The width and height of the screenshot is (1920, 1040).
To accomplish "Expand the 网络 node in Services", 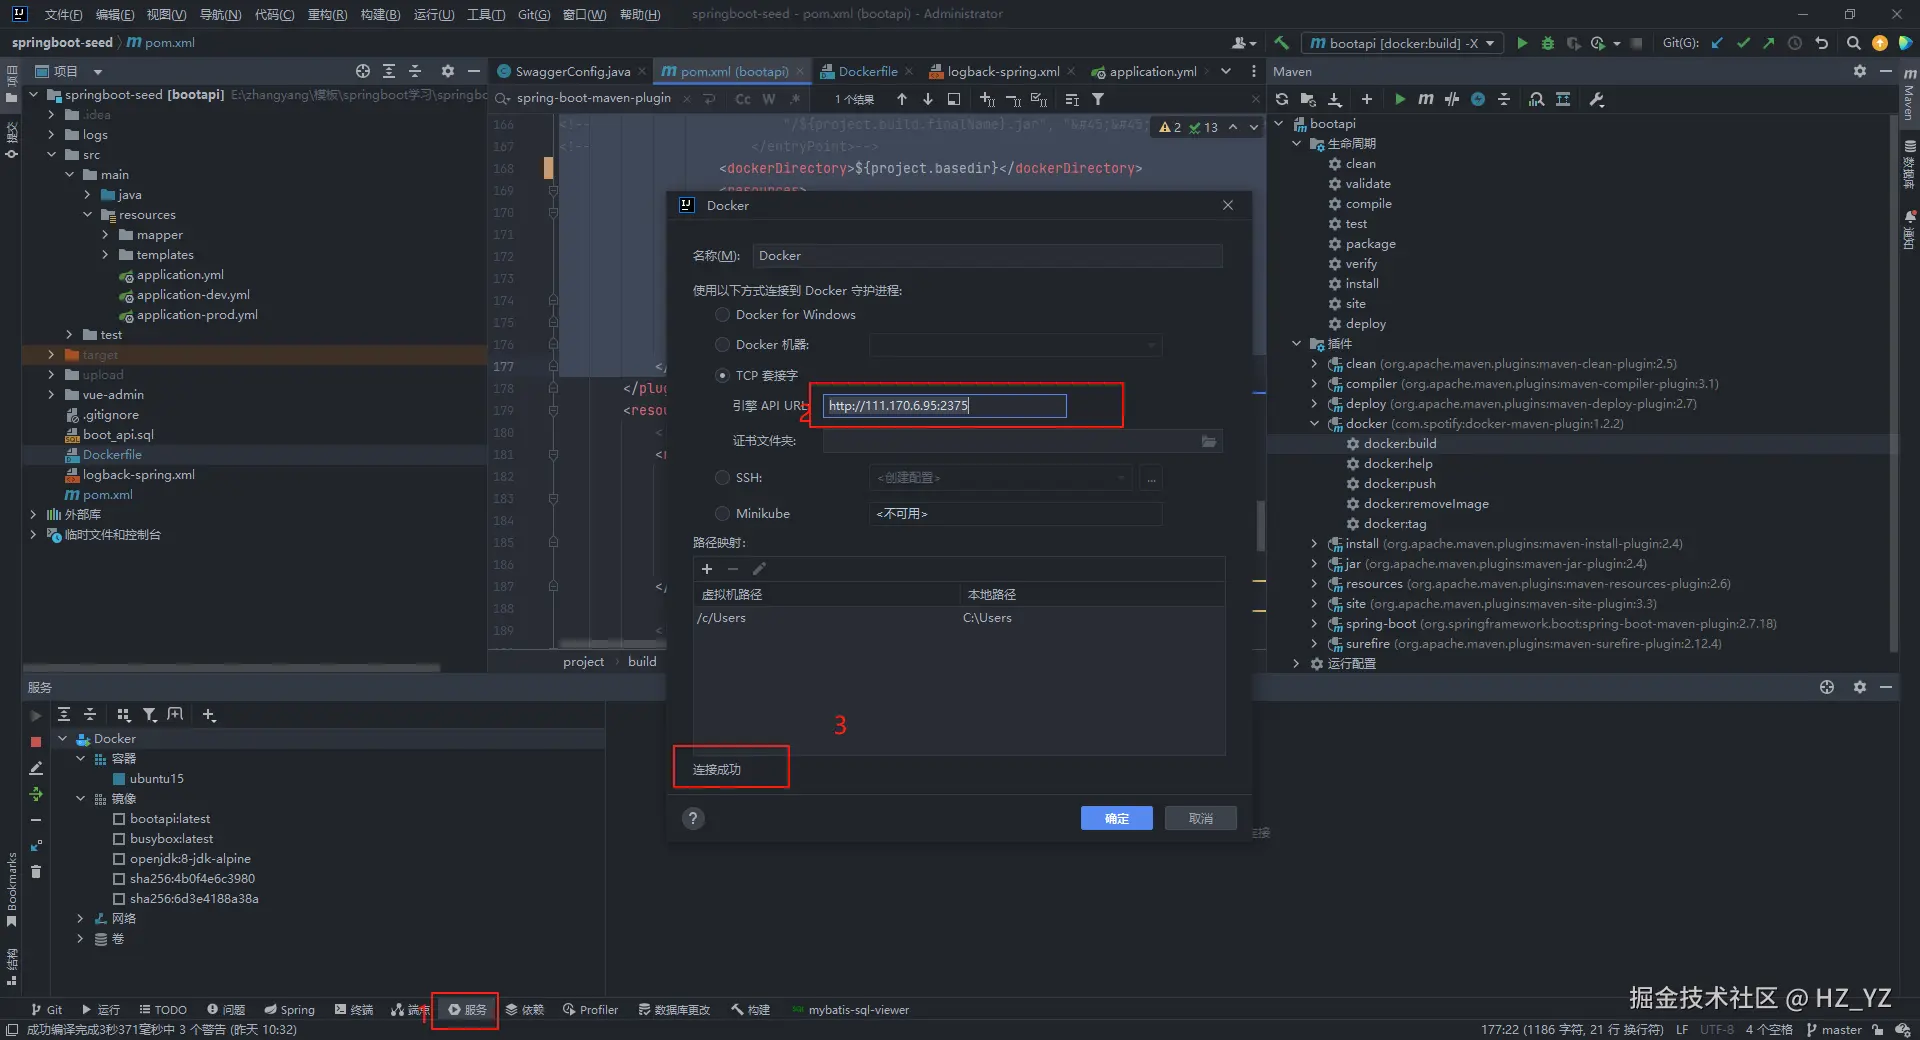I will pos(81,919).
